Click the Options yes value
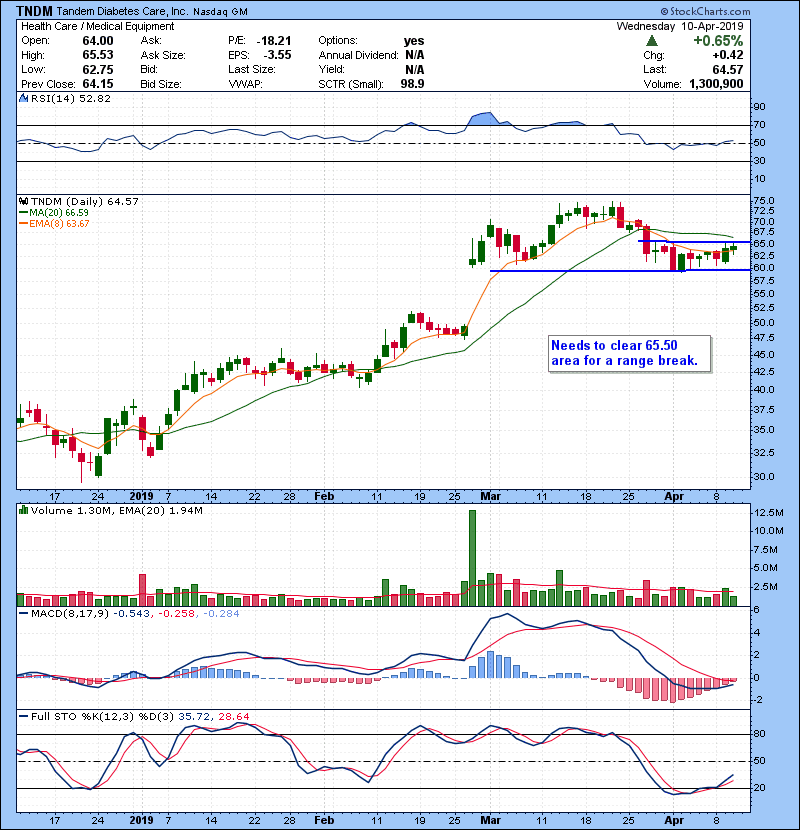Viewport: 800px width, 830px height. pos(414,41)
